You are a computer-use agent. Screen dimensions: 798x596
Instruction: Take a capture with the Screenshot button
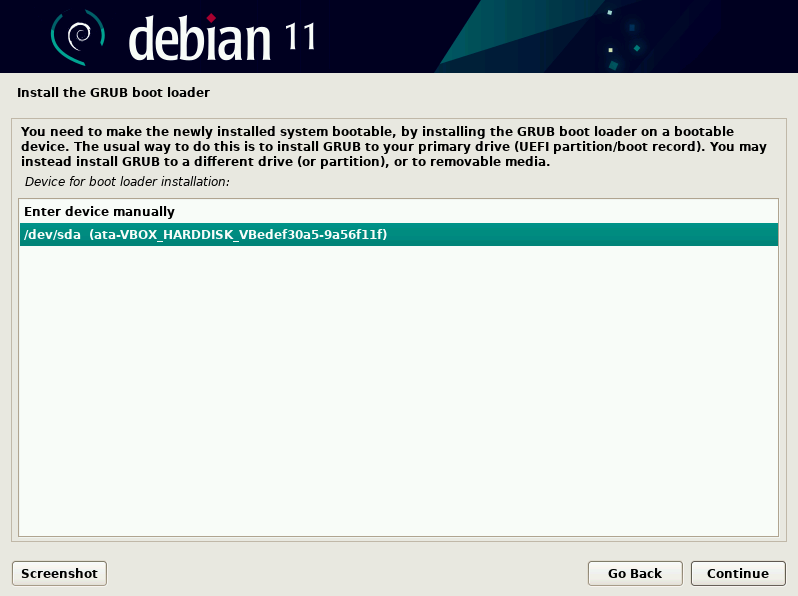coord(59,573)
